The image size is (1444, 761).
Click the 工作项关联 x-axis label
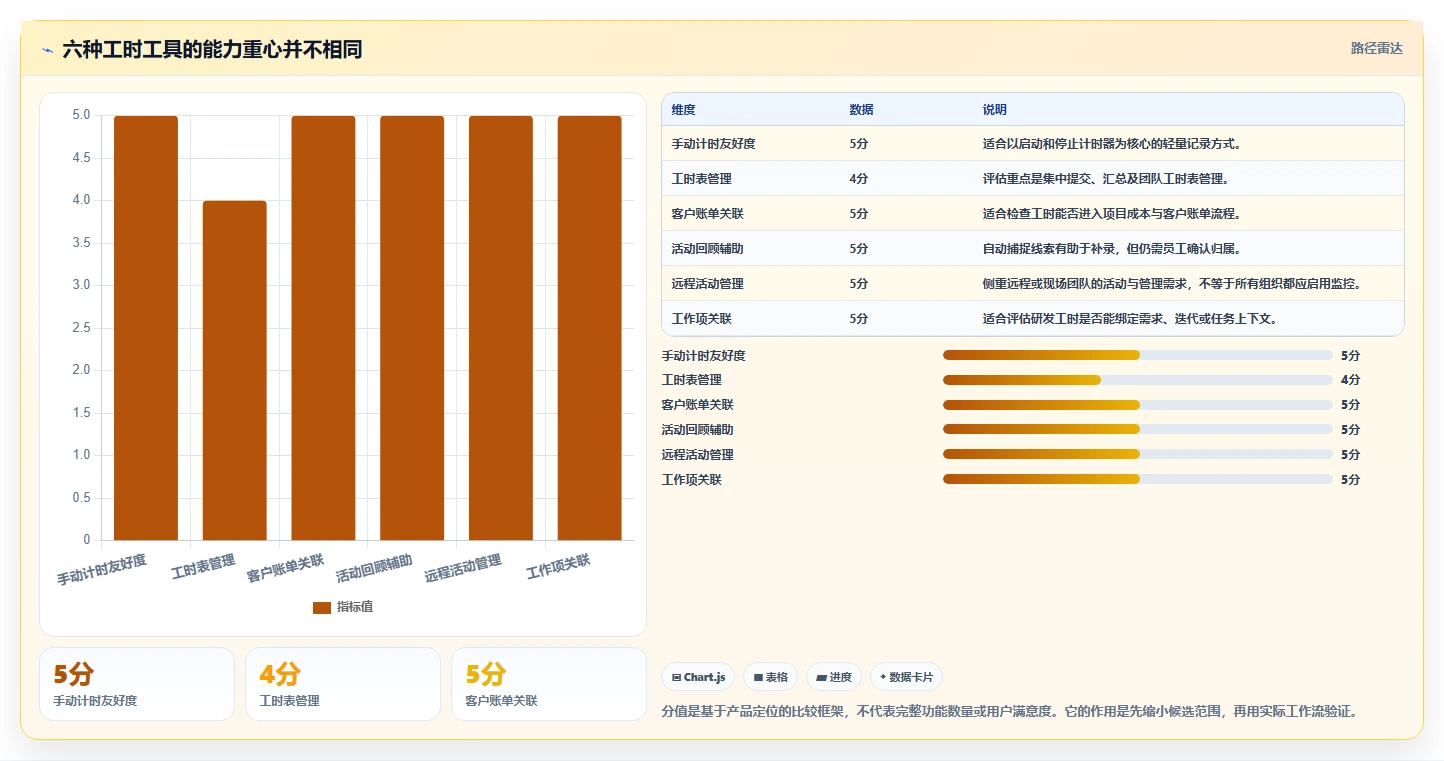pyautogui.click(x=558, y=567)
